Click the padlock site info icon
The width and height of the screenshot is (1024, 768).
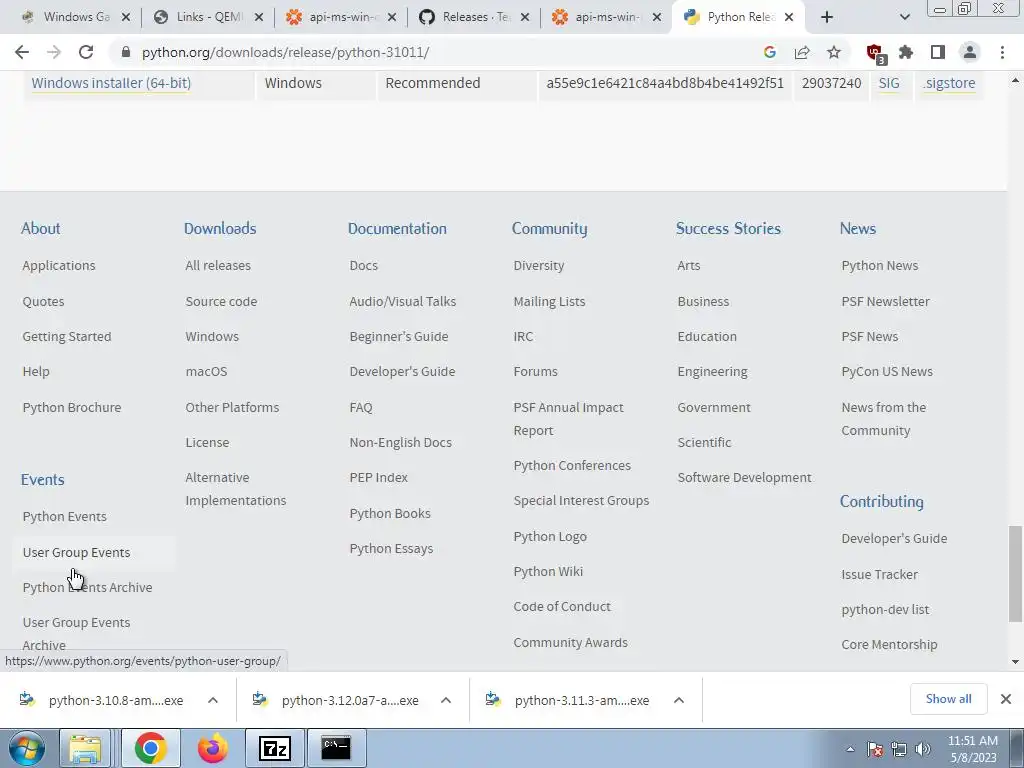click(x=126, y=52)
